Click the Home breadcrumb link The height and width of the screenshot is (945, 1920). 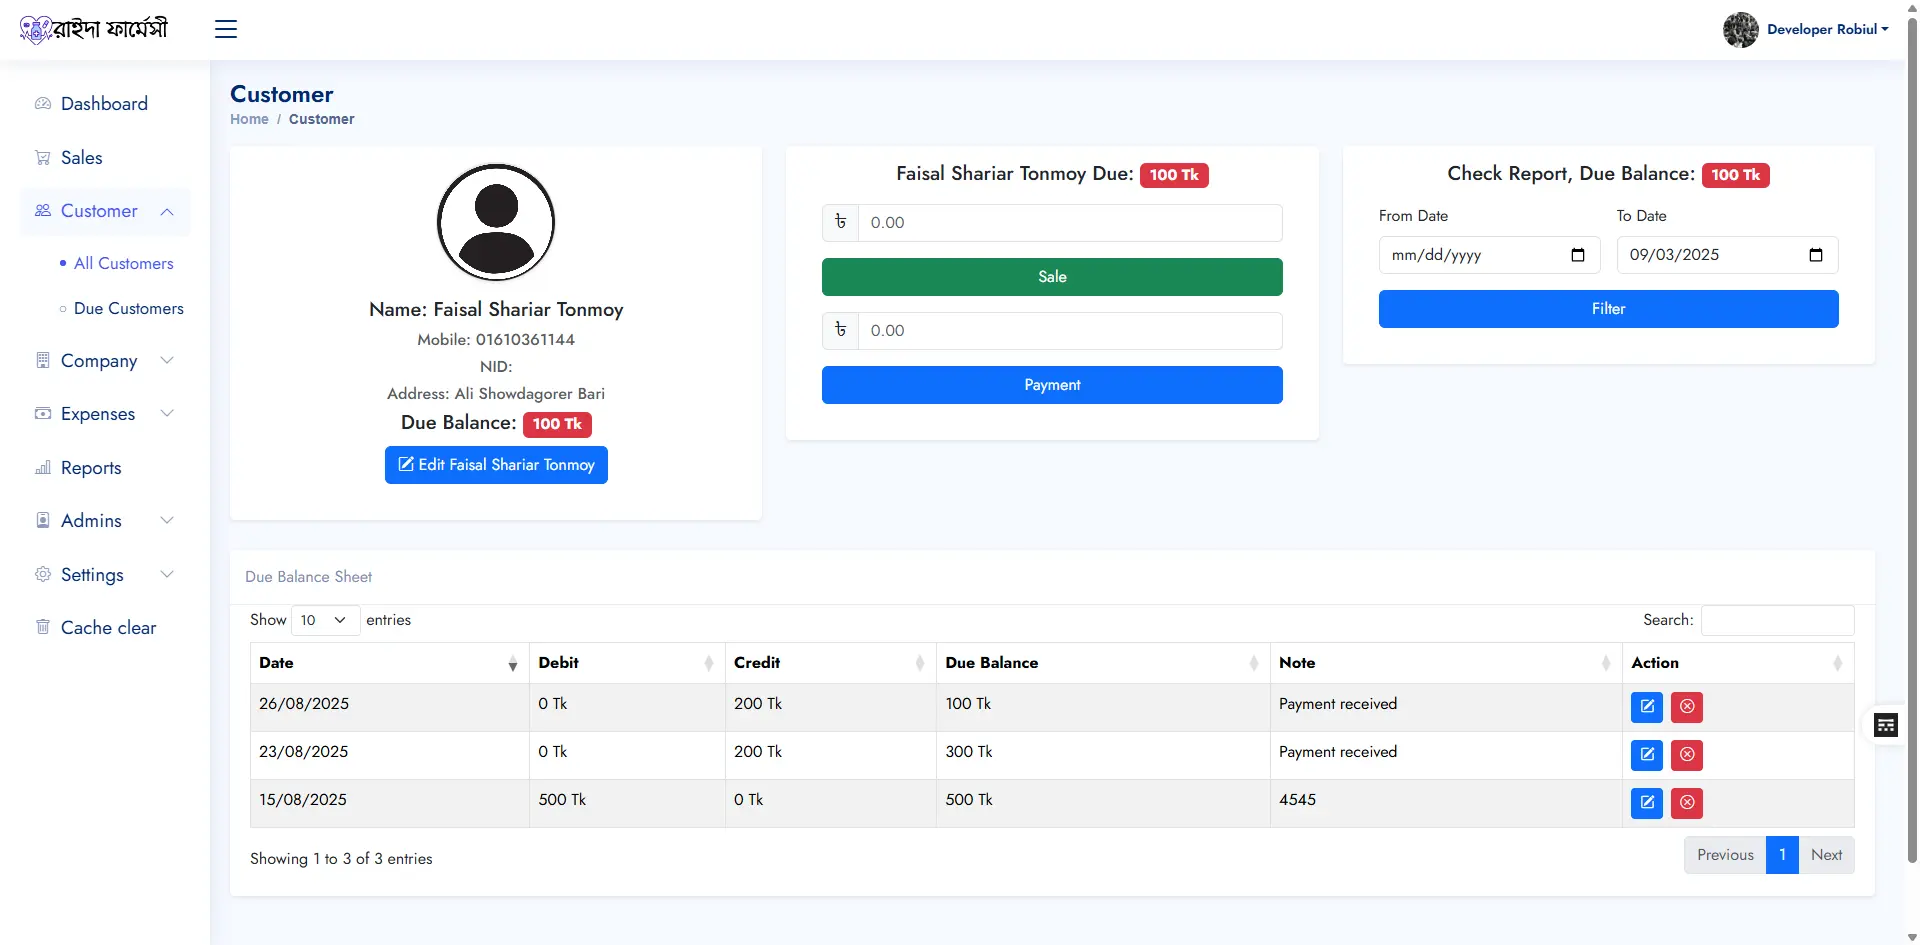[x=249, y=119]
